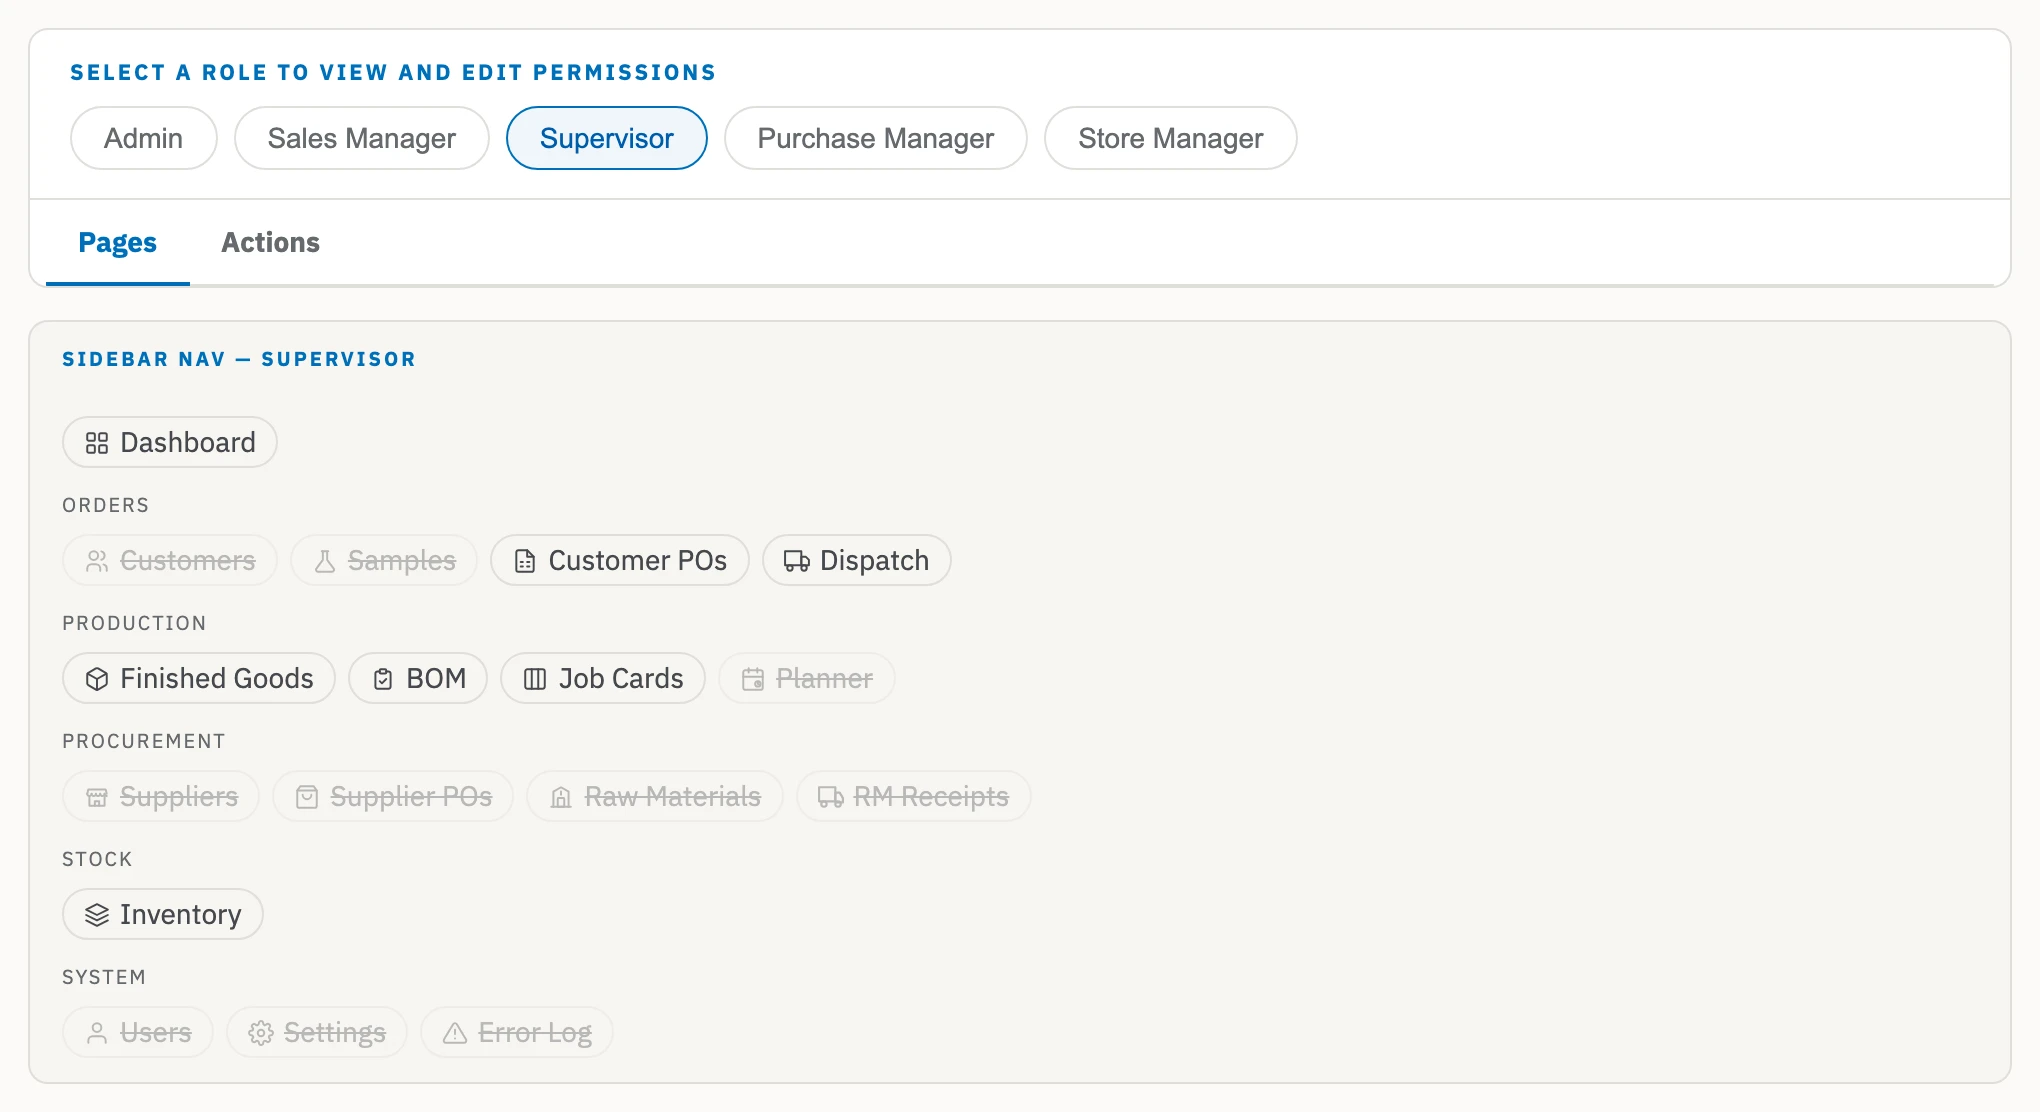Click the Suppliers storefront icon

coord(97,797)
